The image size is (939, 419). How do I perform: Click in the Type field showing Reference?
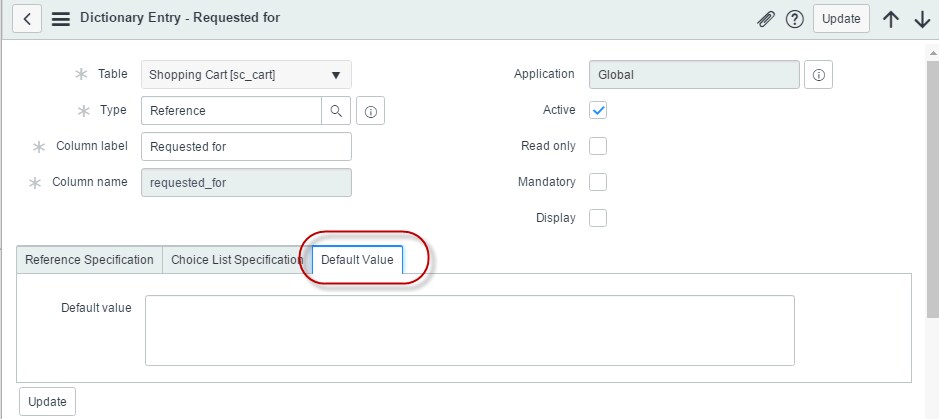pos(232,111)
